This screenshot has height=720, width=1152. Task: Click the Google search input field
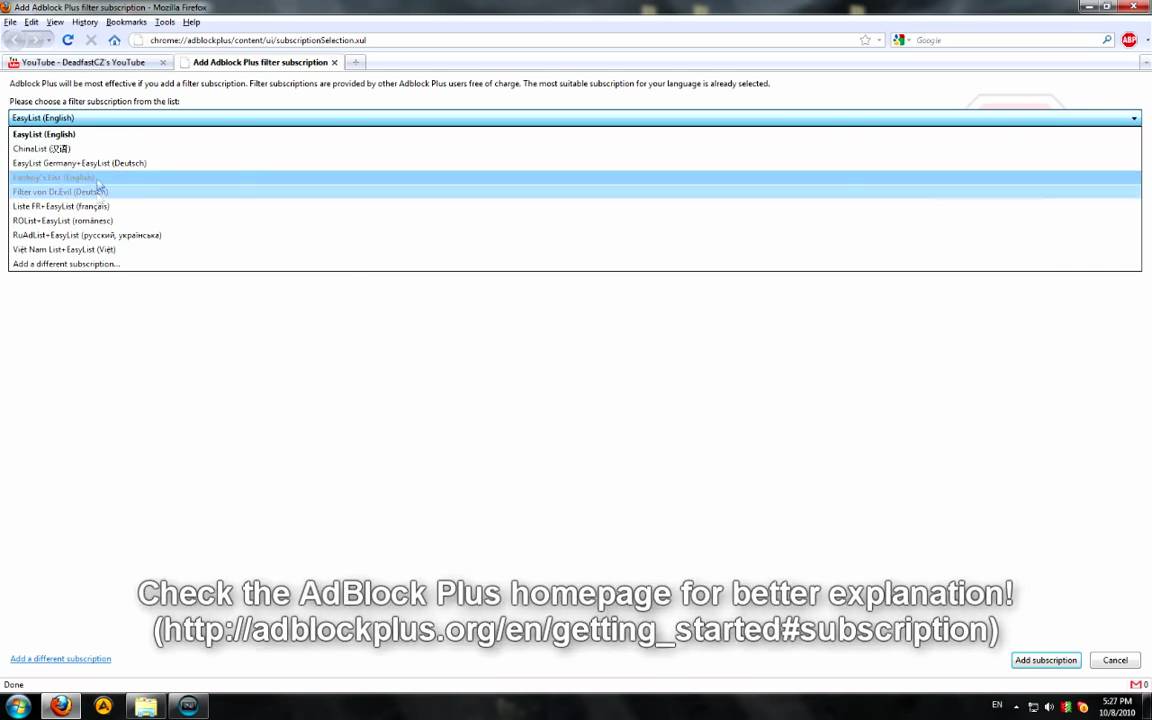point(1007,40)
